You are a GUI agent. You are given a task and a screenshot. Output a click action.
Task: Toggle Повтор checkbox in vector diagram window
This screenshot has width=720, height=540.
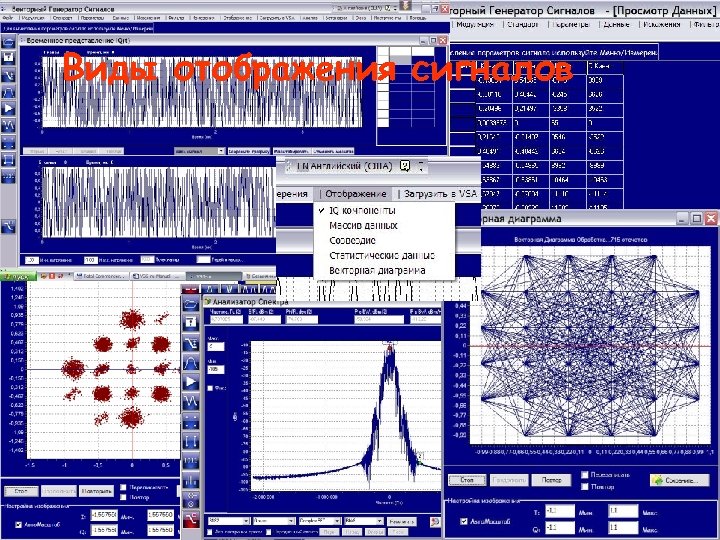[585, 486]
